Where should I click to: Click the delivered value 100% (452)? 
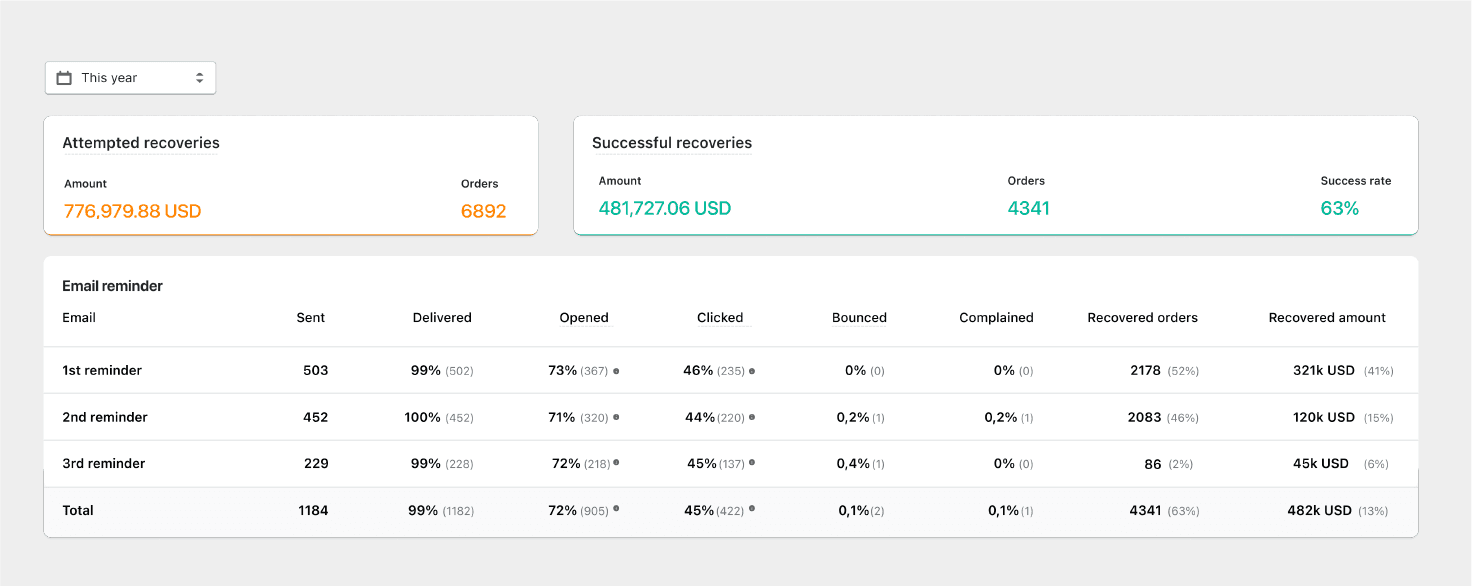(x=439, y=417)
